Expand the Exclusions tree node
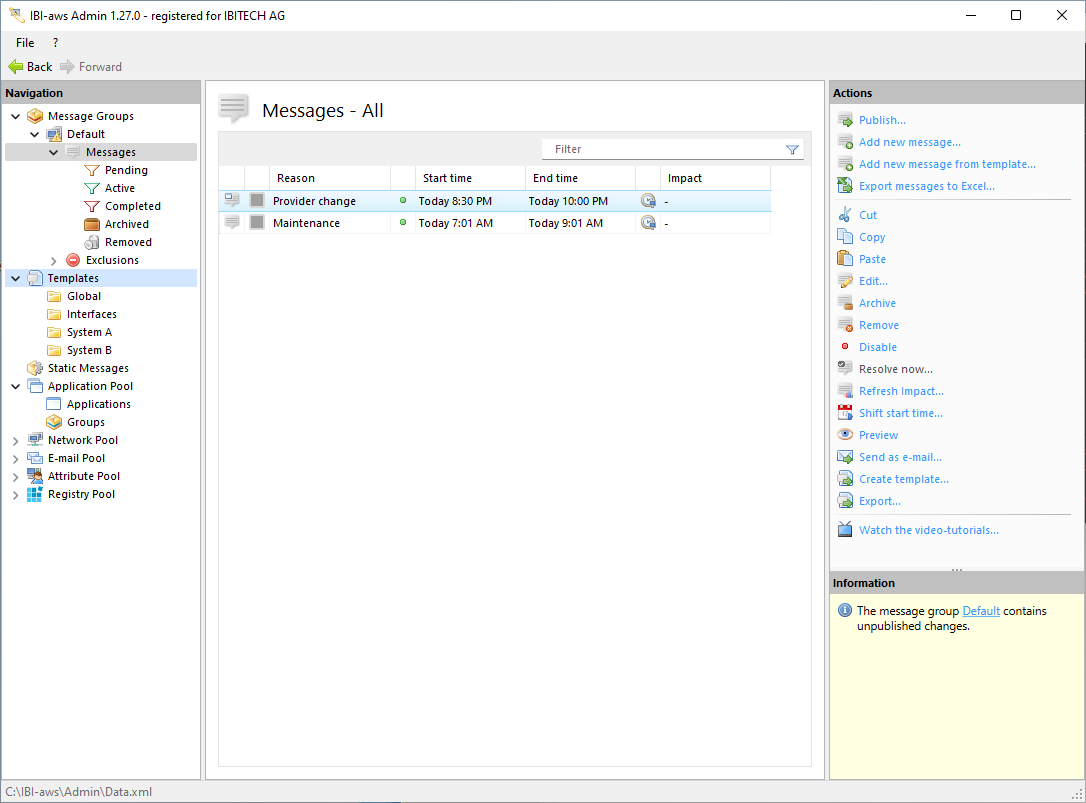Screen dimensions: 1086x803 pos(54,260)
